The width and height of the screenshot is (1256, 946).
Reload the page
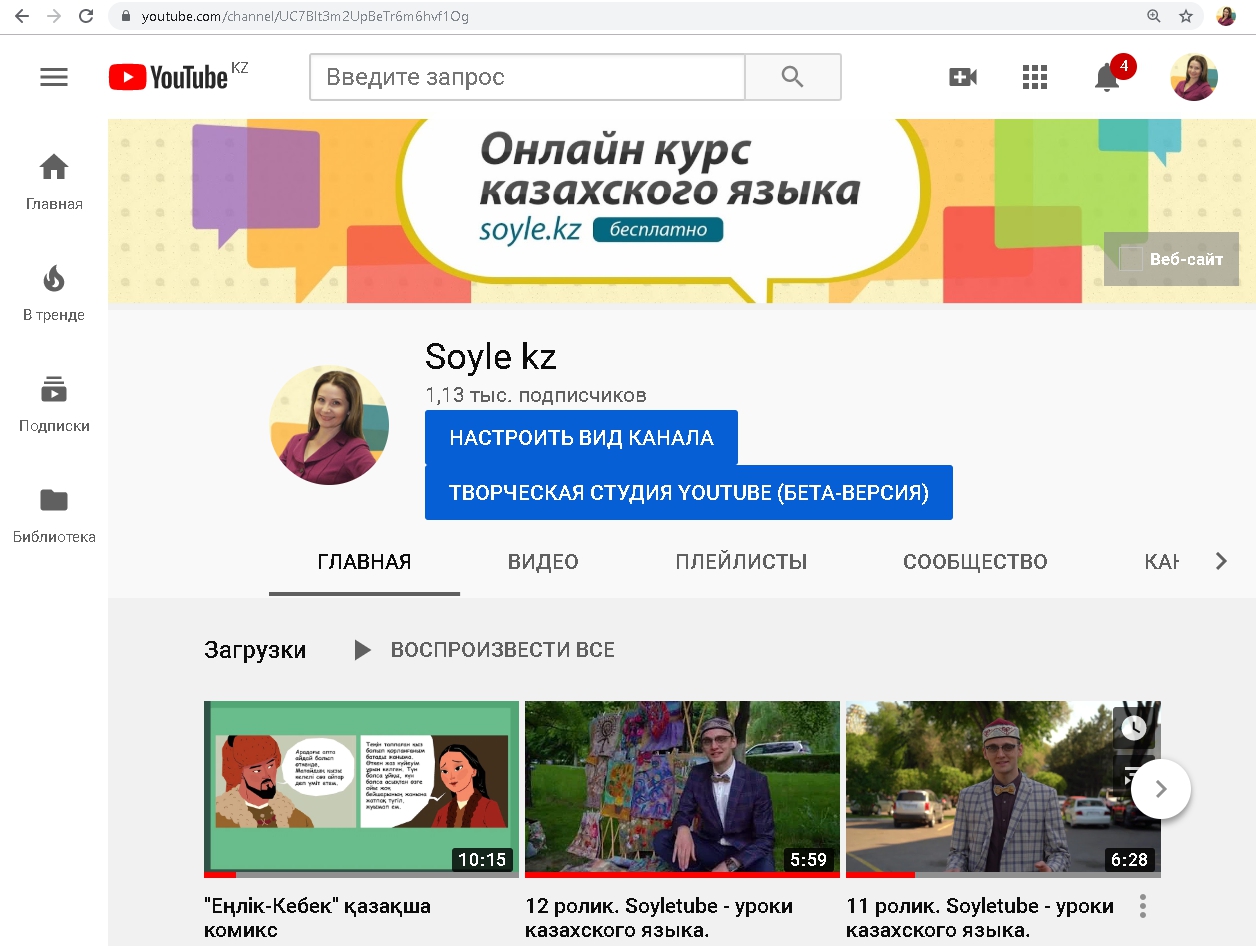point(86,16)
